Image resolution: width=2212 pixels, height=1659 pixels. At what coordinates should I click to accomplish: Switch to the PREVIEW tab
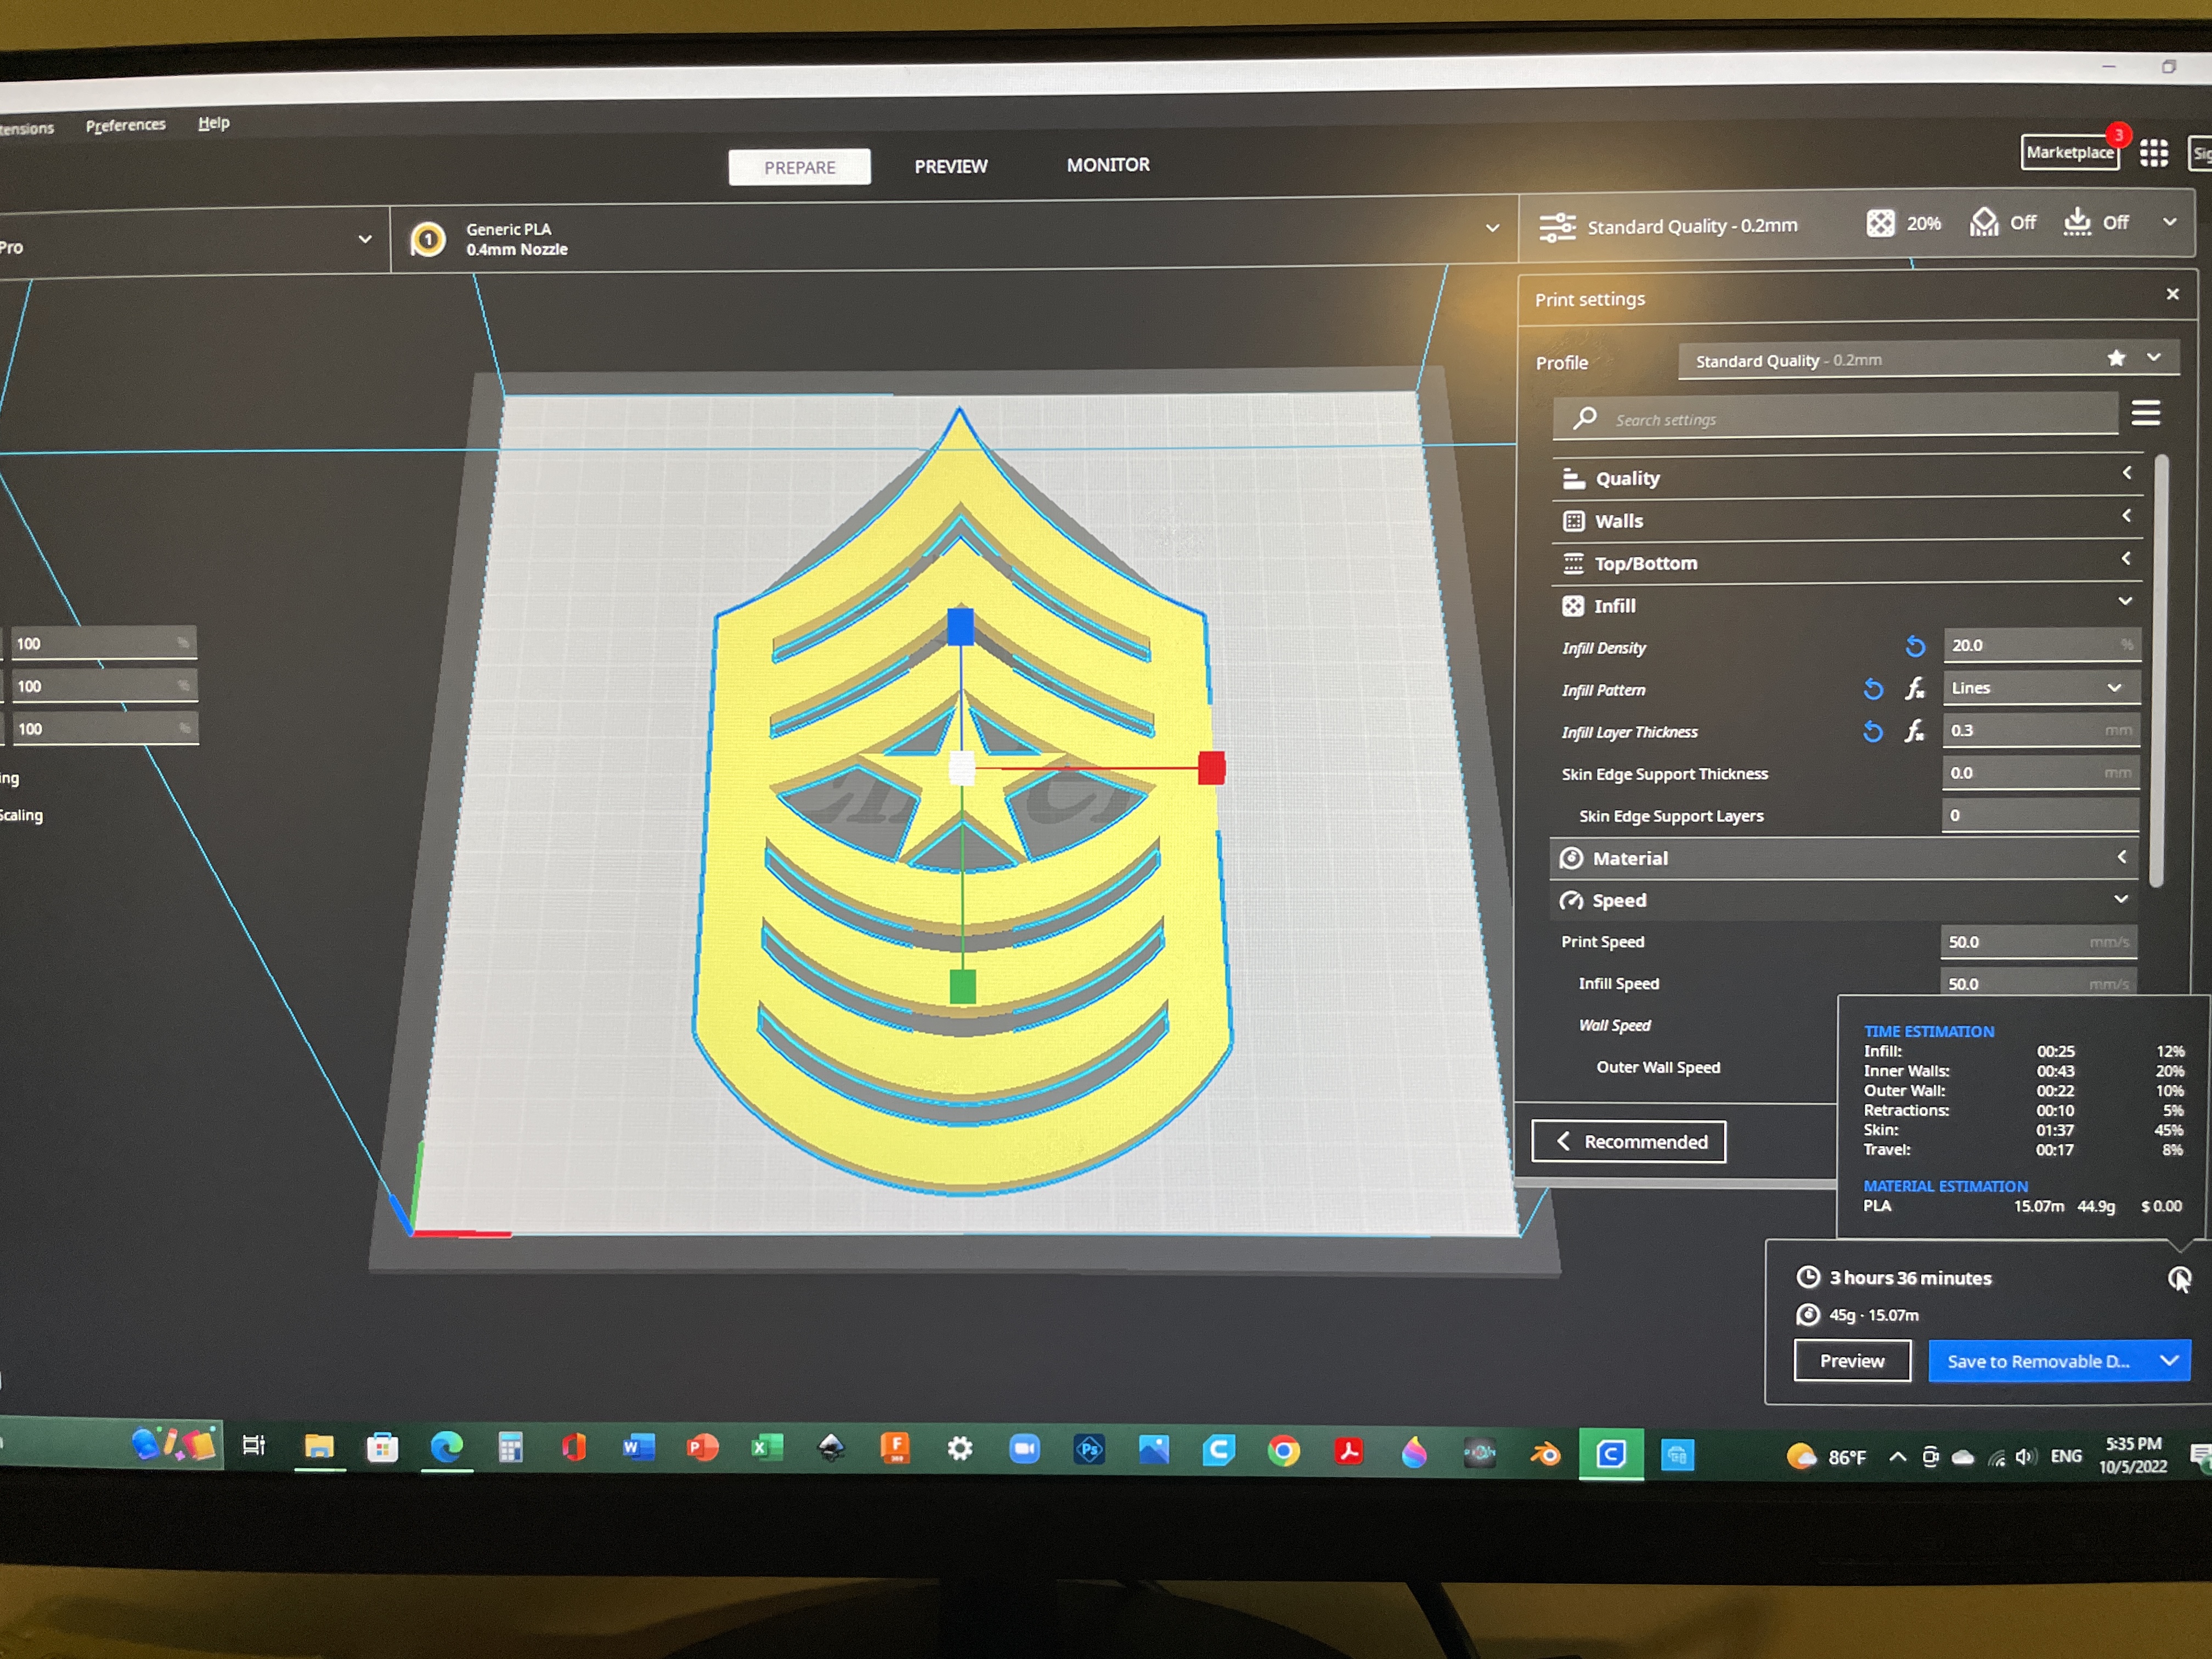(x=950, y=166)
